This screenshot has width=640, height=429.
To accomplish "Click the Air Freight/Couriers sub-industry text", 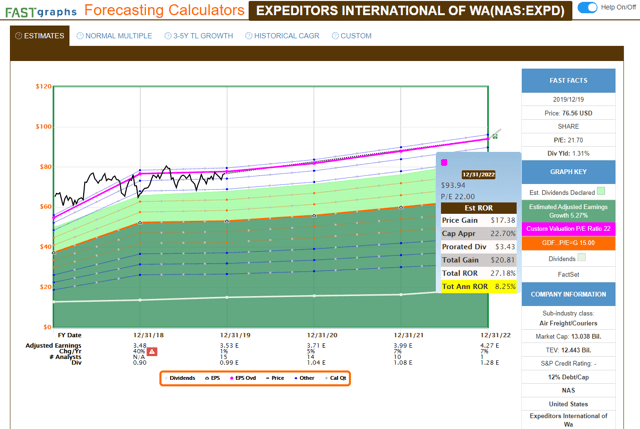I will (568, 323).
